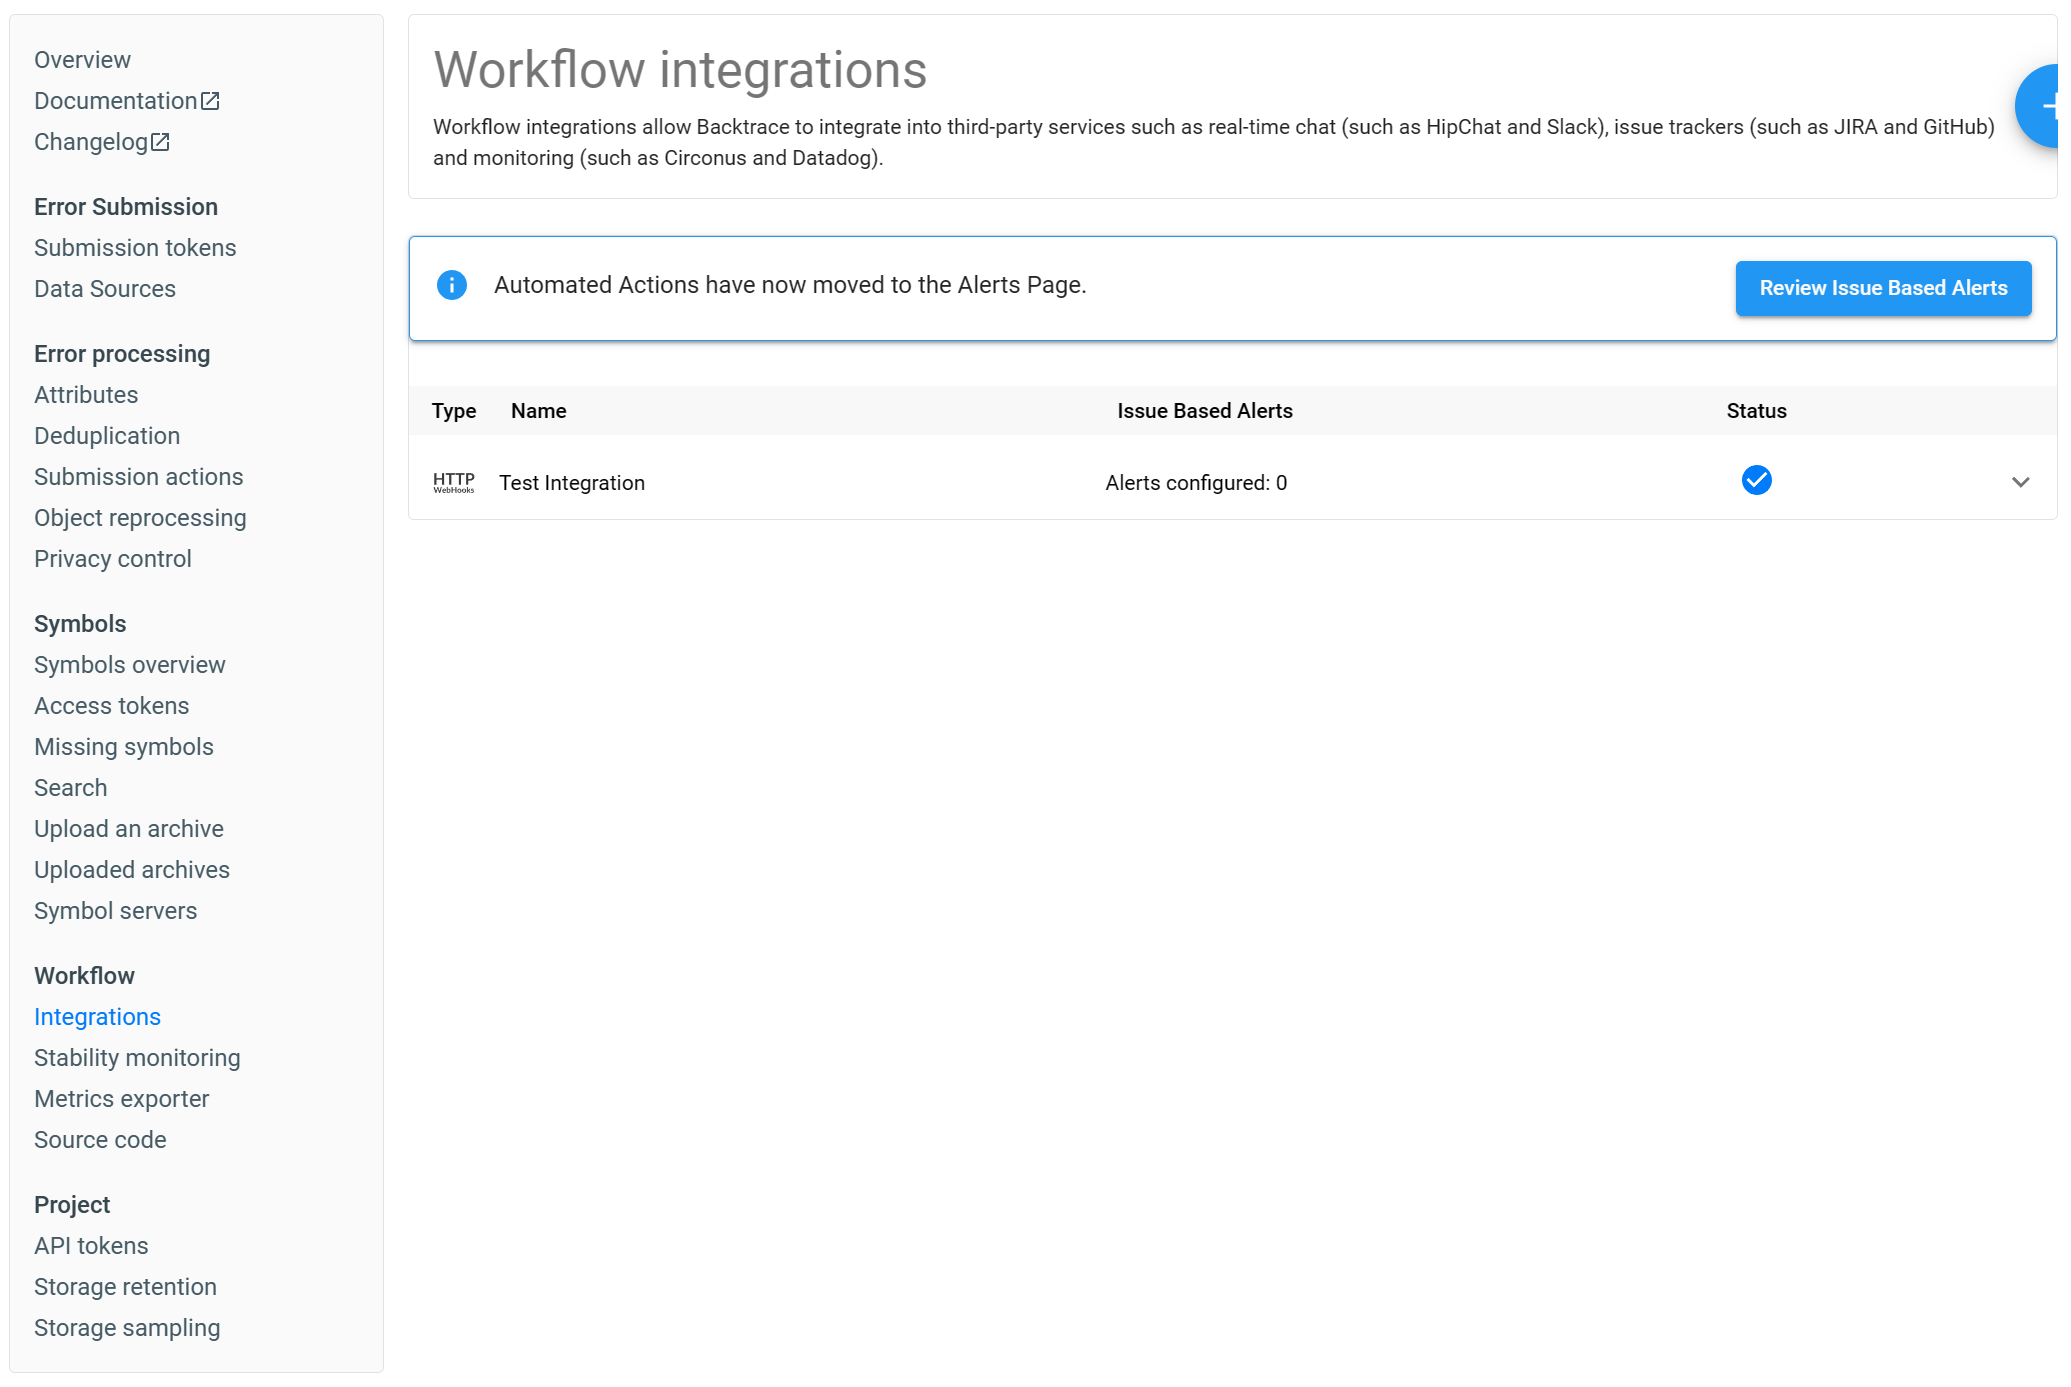Screen dimensions: 2071x1387
Task: Open the Metrics exporter section
Action: coord(121,1098)
